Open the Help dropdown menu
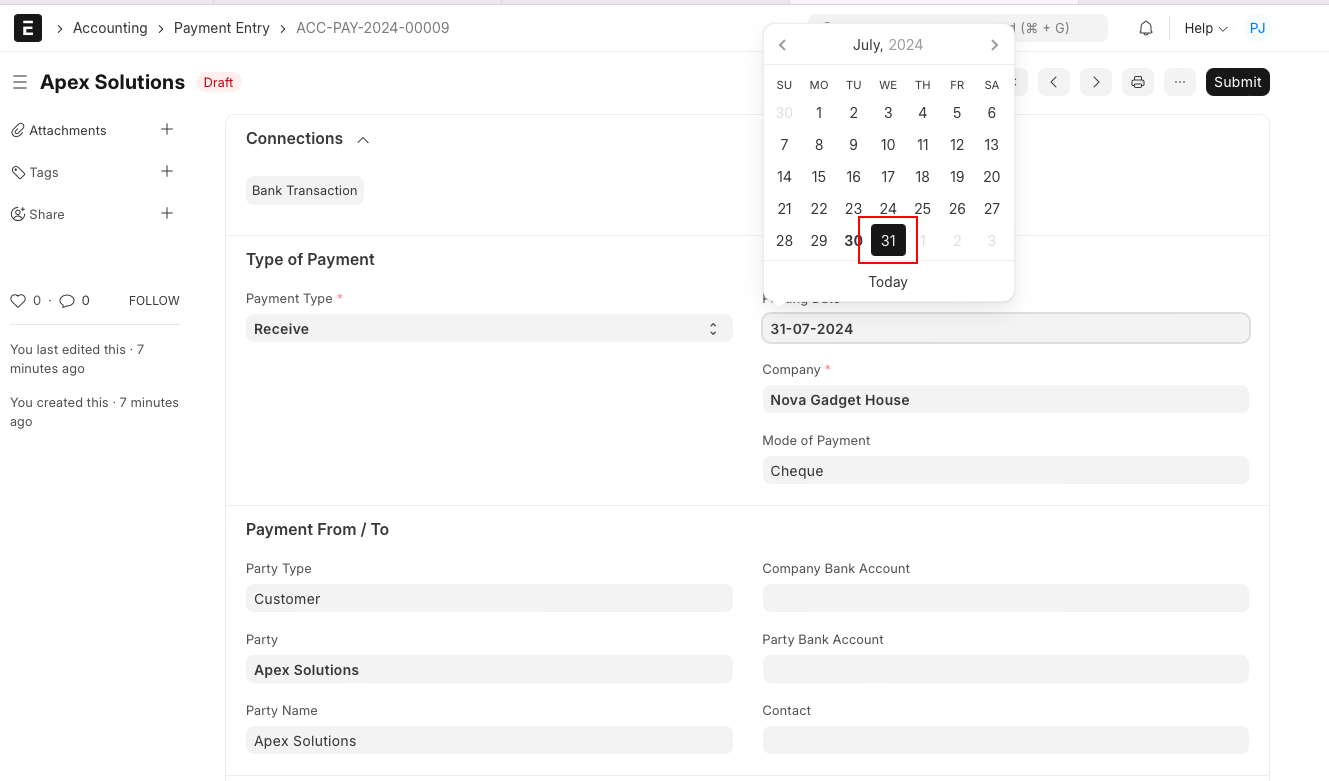 click(x=1205, y=28)
